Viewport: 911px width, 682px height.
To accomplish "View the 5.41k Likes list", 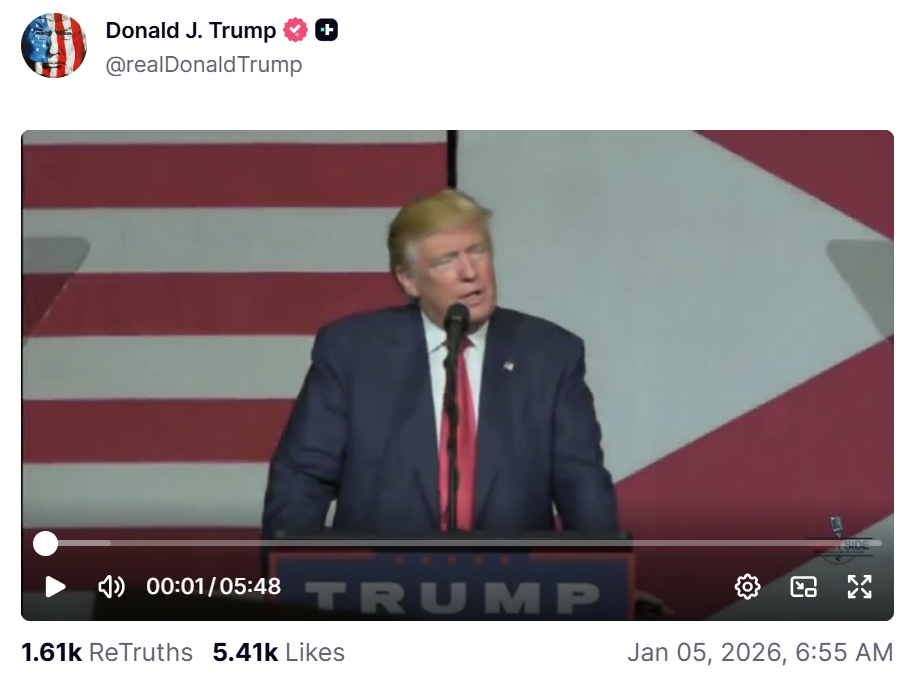I will (278, 652).
